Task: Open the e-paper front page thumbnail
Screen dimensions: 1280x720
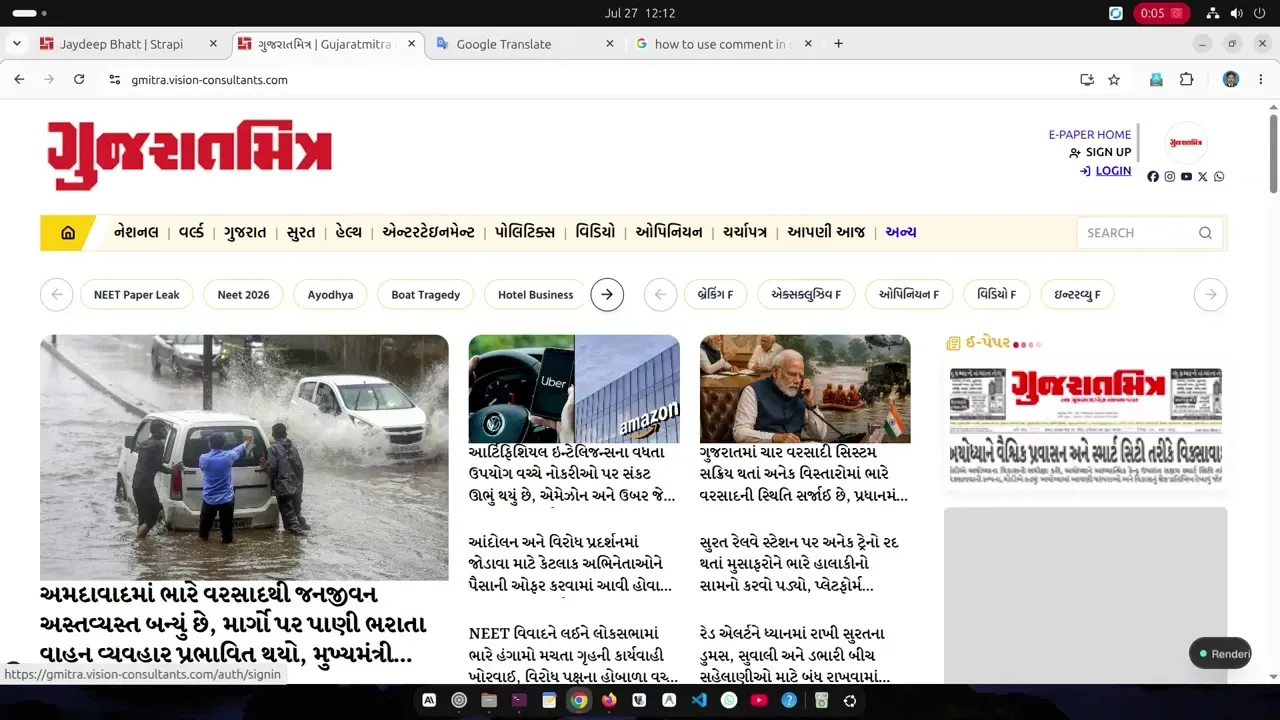Action: pos(1085,427)
